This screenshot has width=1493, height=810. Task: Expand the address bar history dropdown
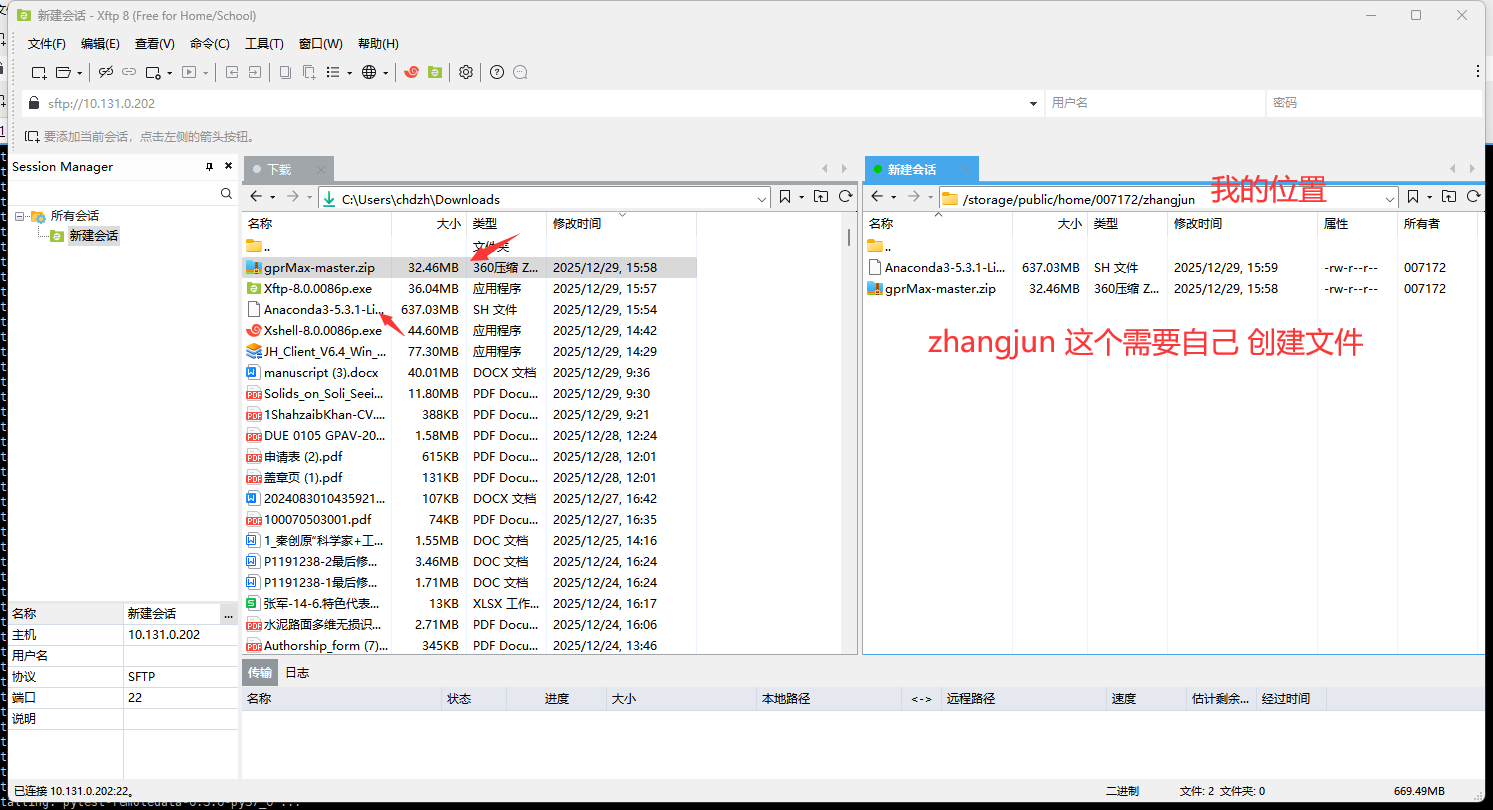tap(1034, 103)
